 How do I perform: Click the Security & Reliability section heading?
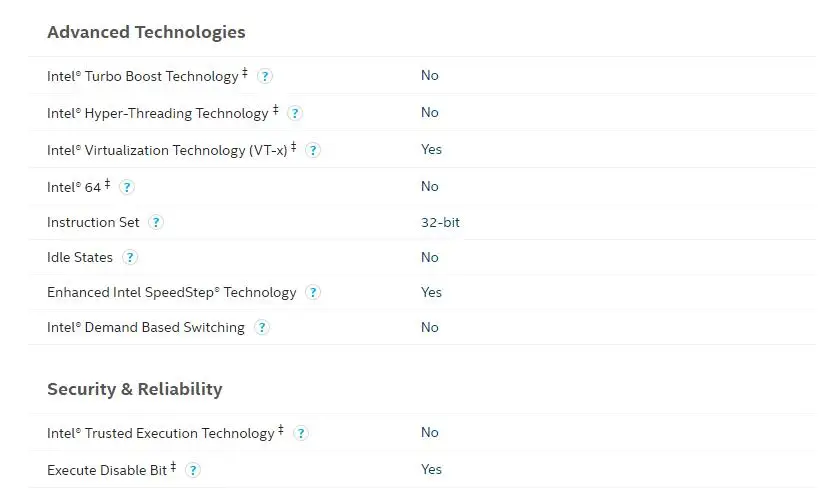(134, 389)
